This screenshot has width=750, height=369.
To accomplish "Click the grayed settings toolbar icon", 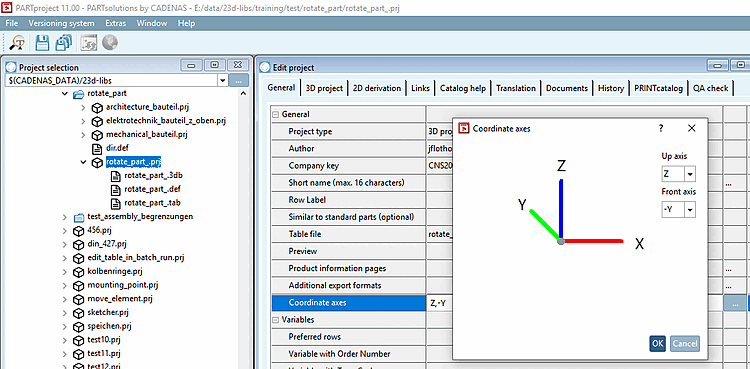I will click(x=89, y=43).
